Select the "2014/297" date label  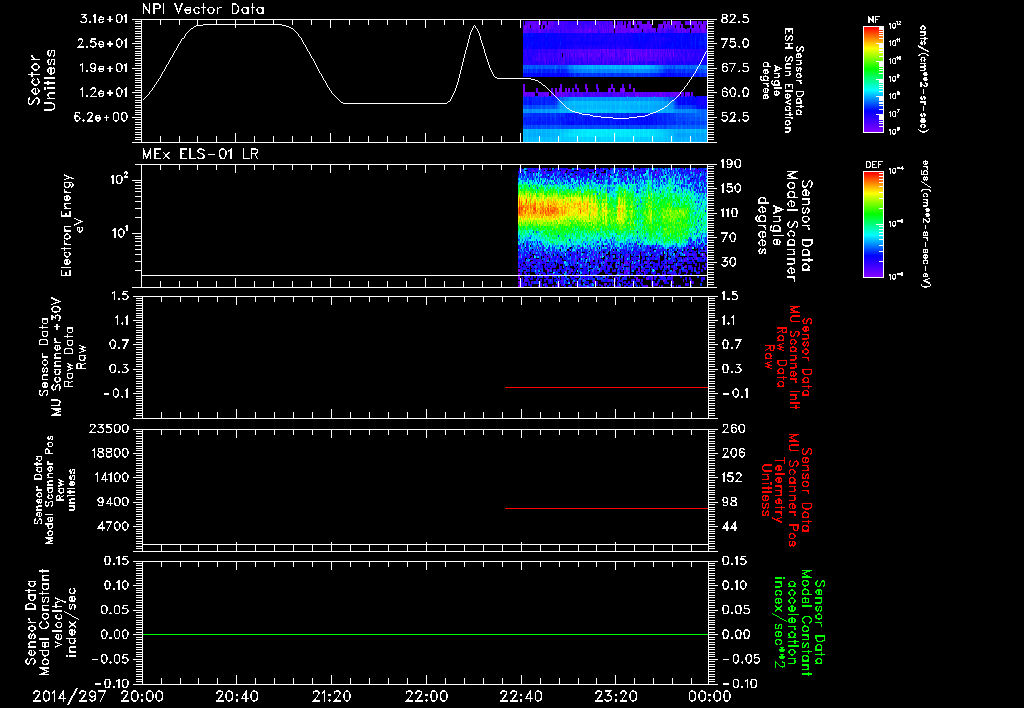[x=69, y=697]
